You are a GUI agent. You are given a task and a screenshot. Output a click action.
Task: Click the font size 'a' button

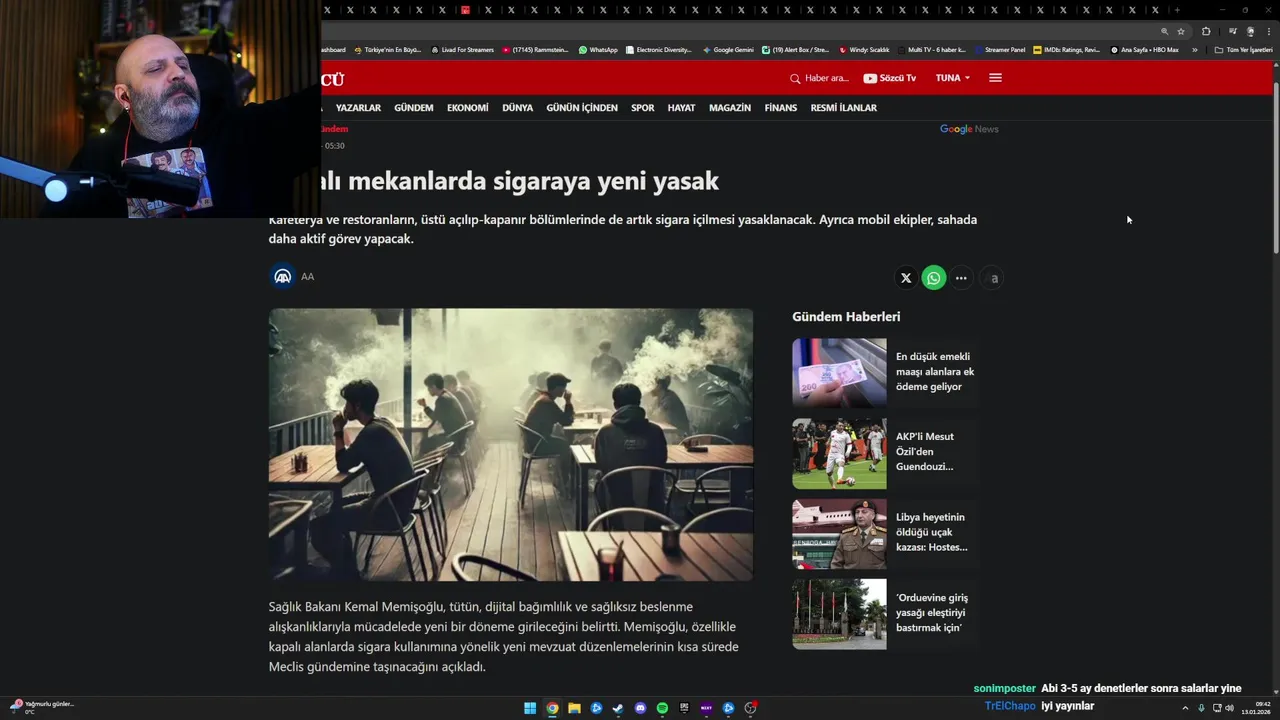pos(993,278)
